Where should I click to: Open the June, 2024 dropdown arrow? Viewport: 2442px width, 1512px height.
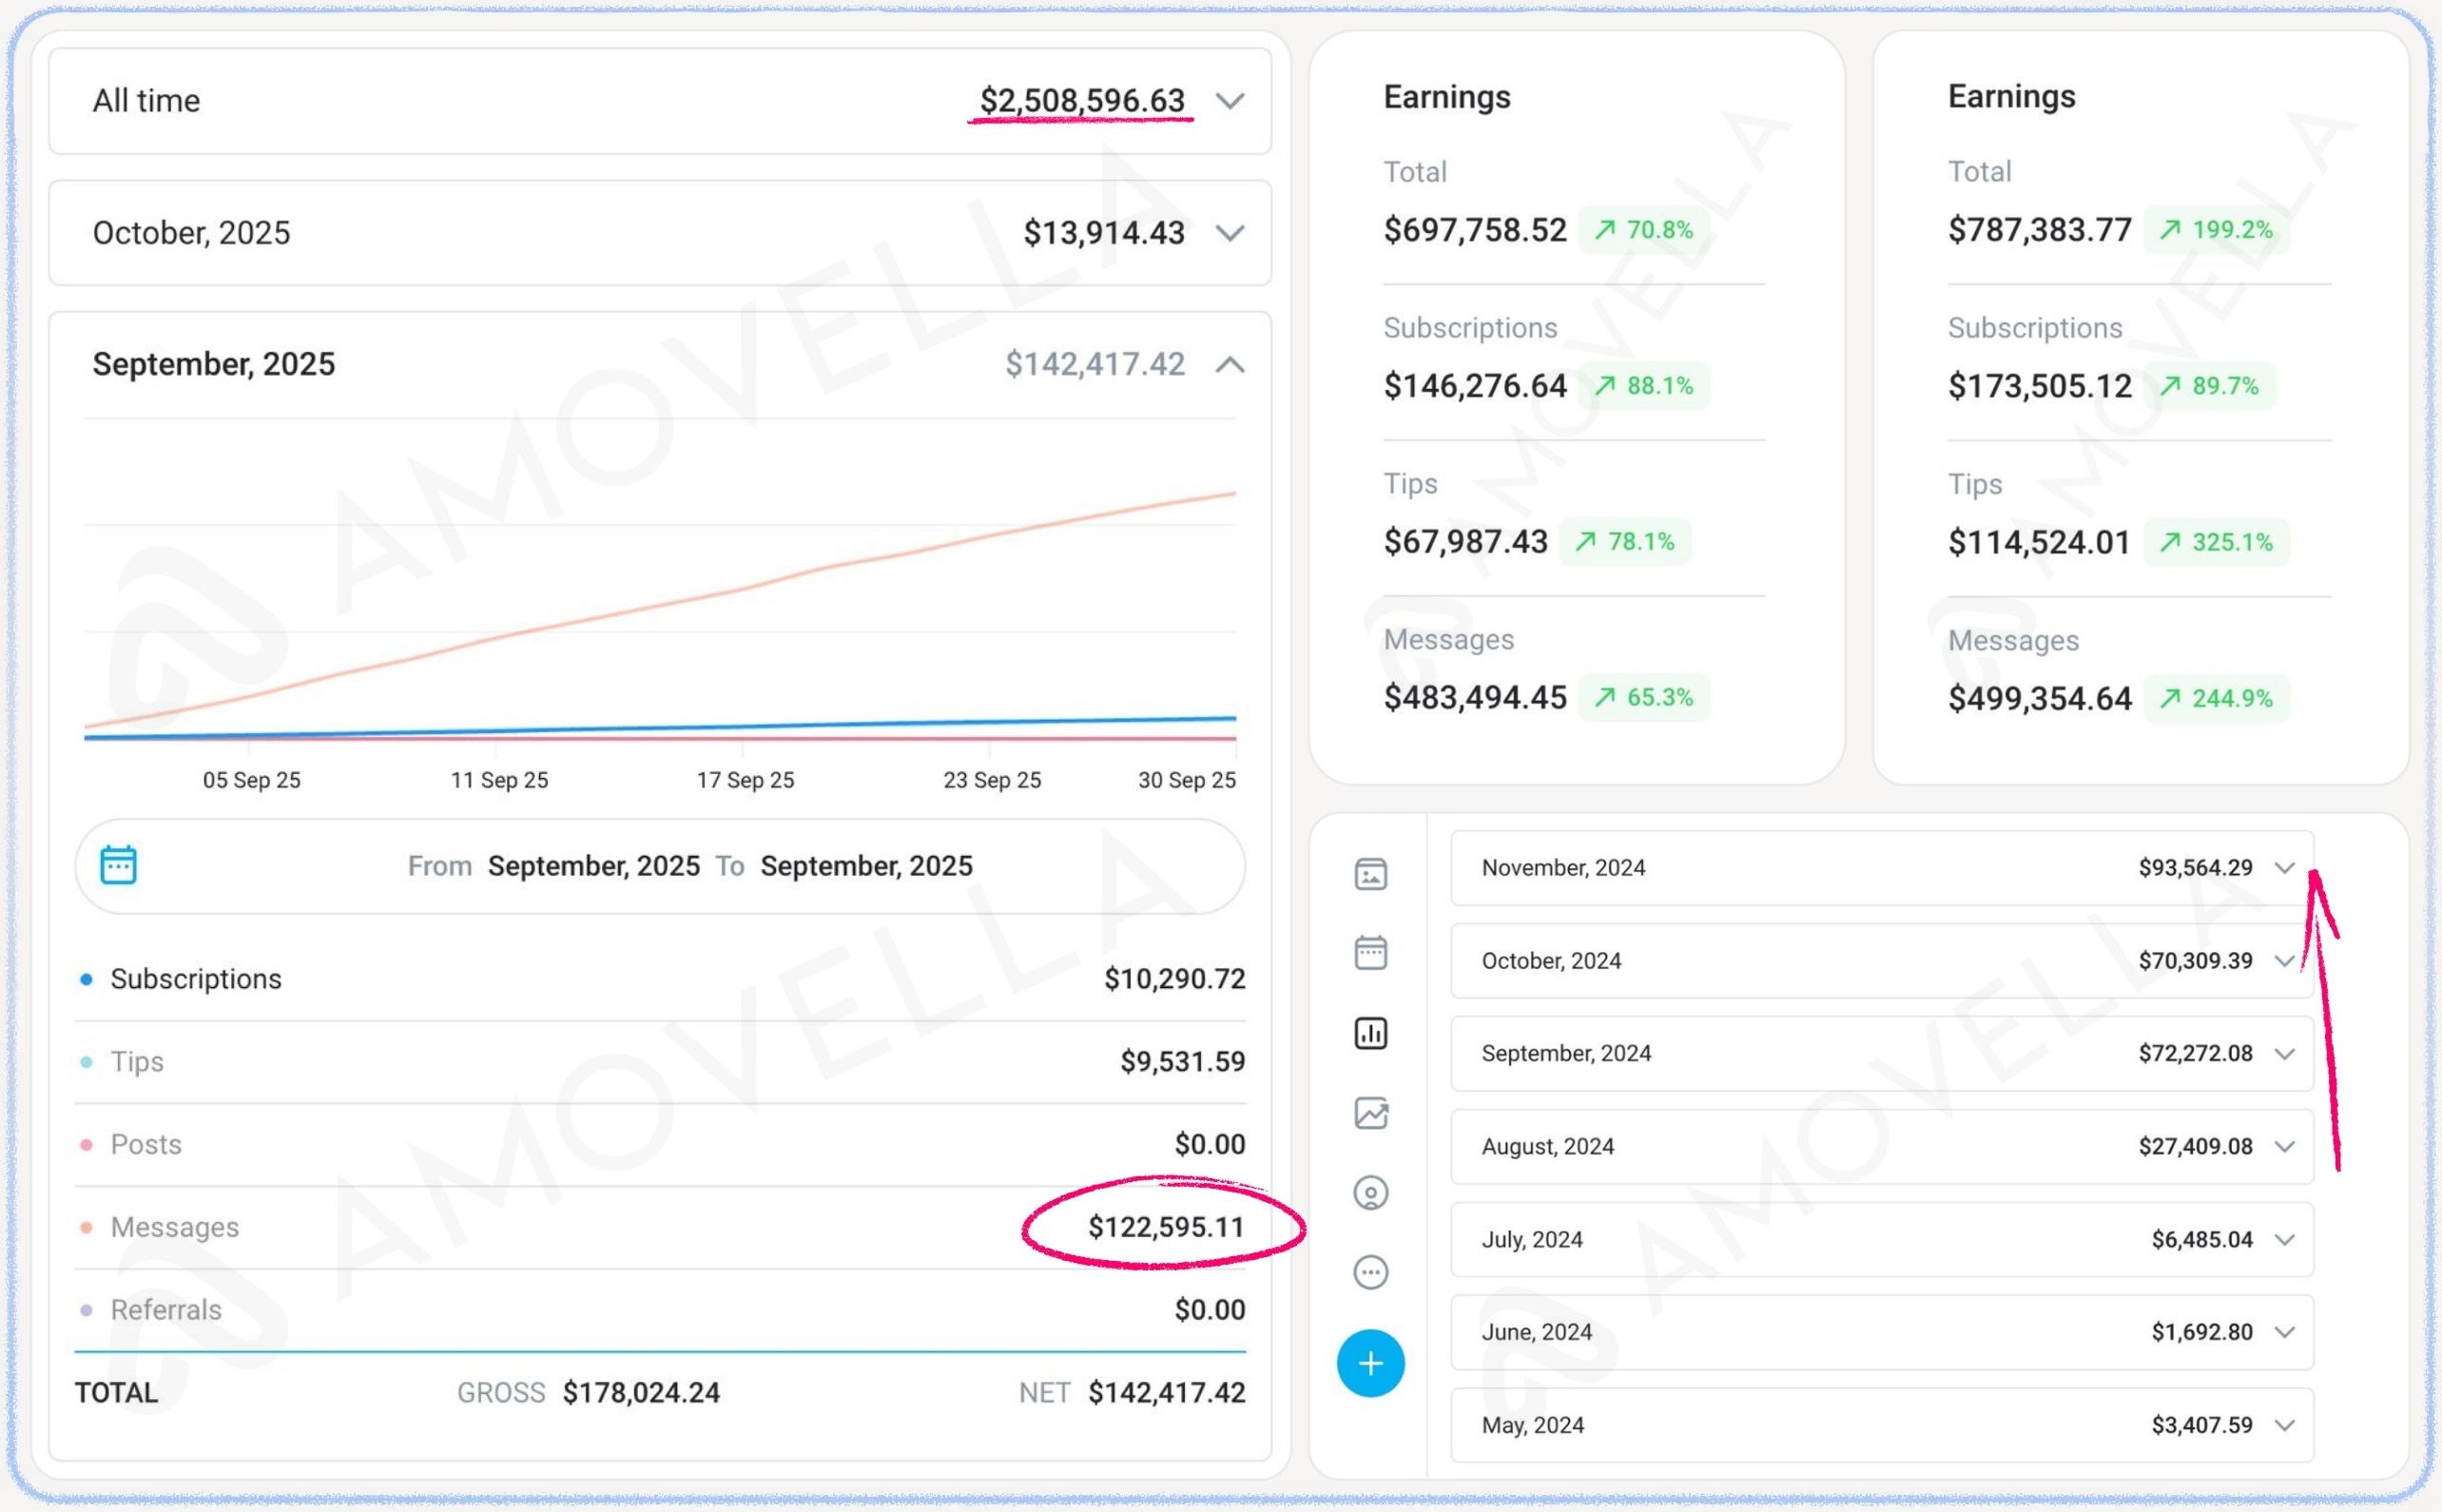tap(2285, 1331)
